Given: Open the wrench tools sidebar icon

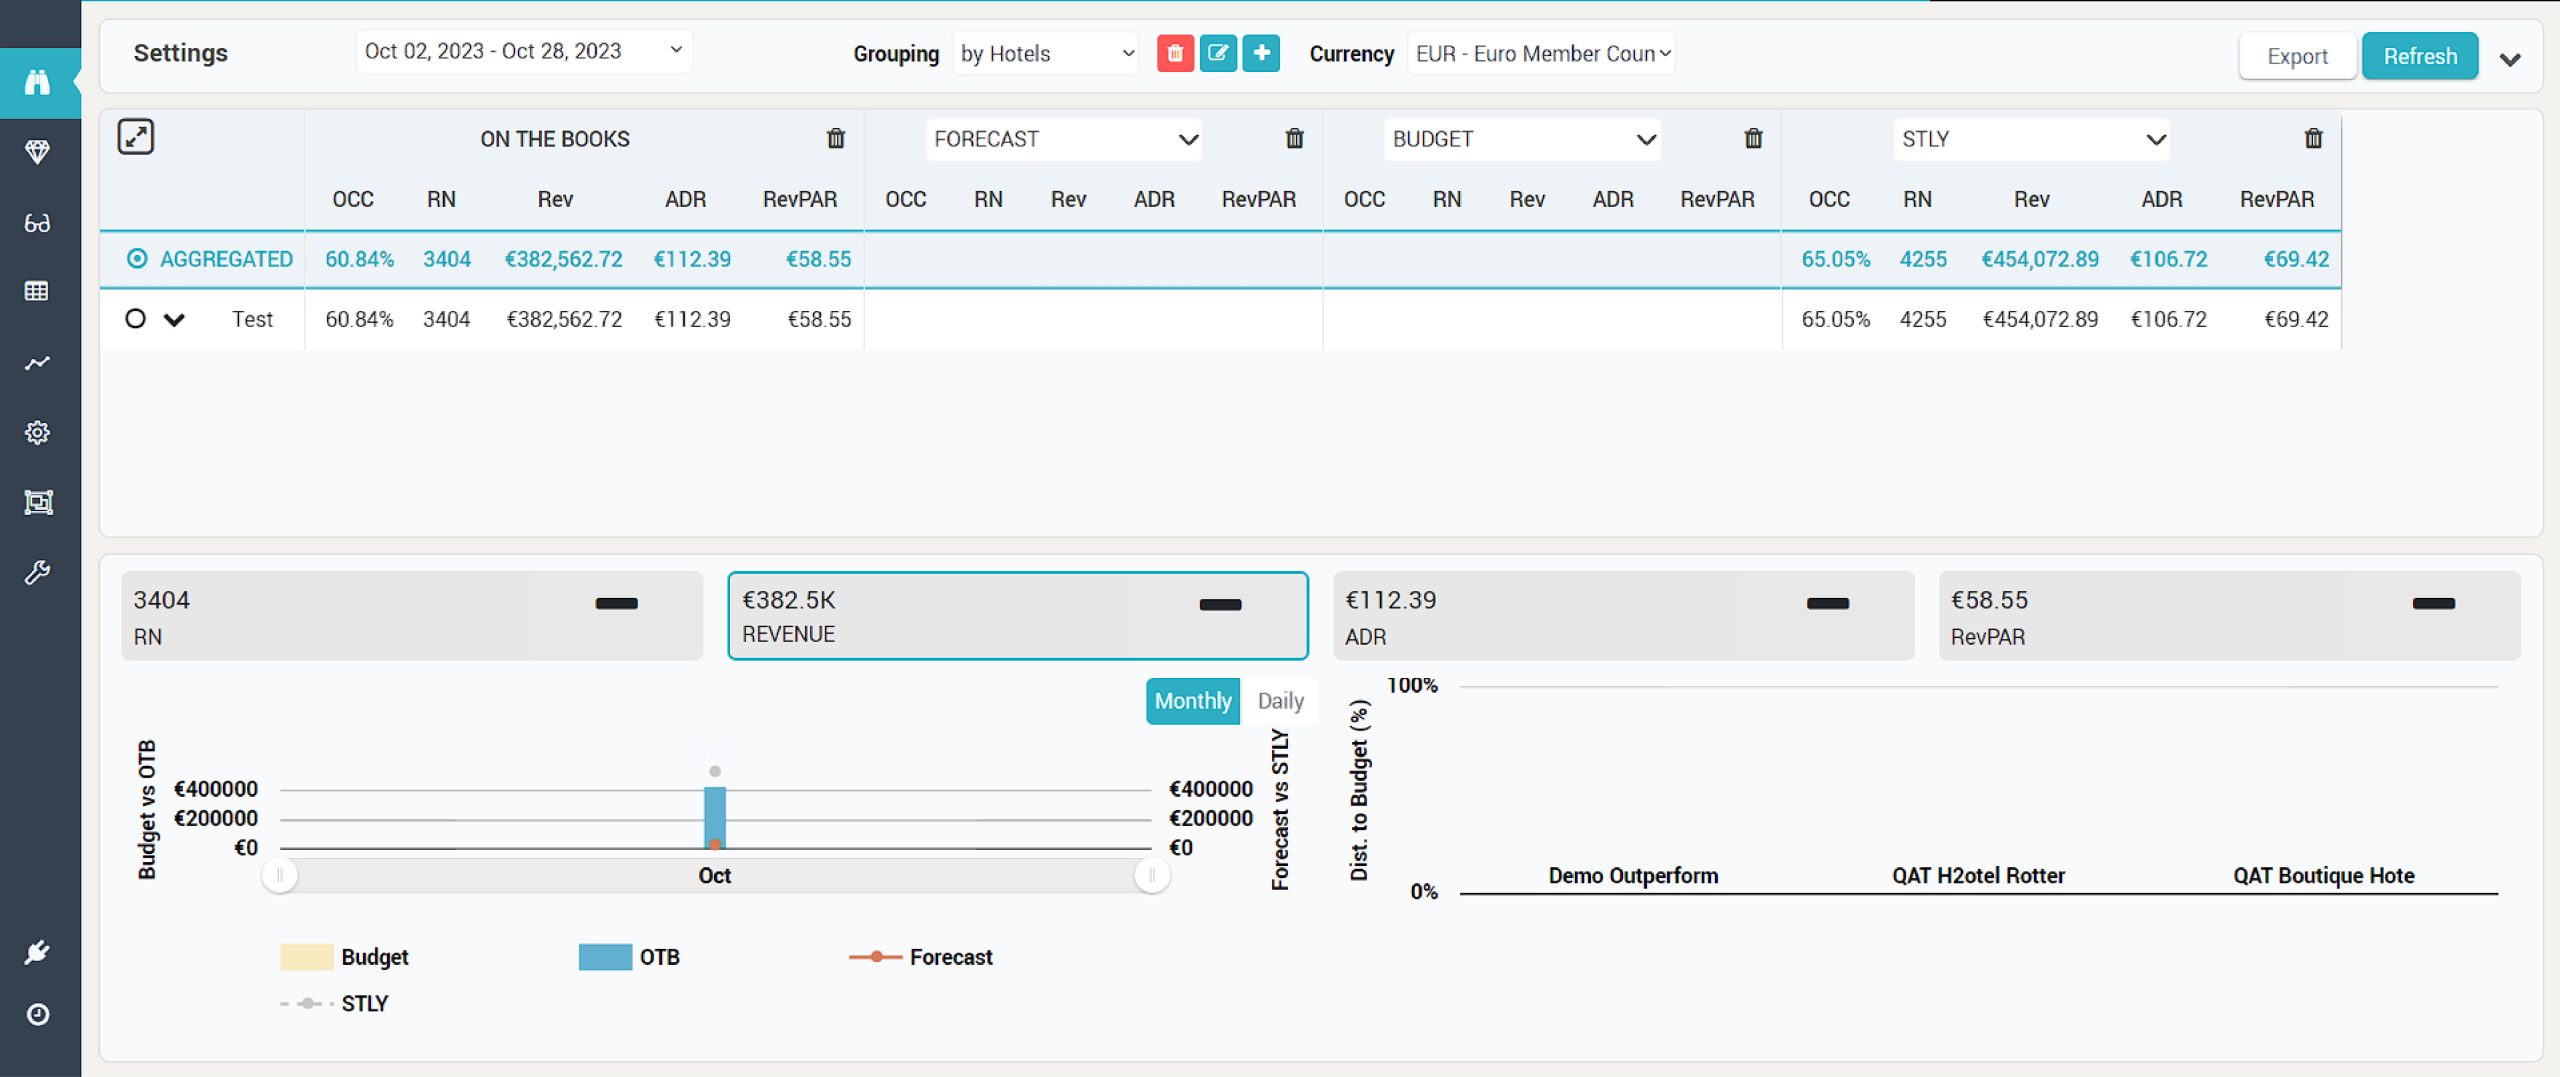Looking at the screenshot, I should click(37, 572).
